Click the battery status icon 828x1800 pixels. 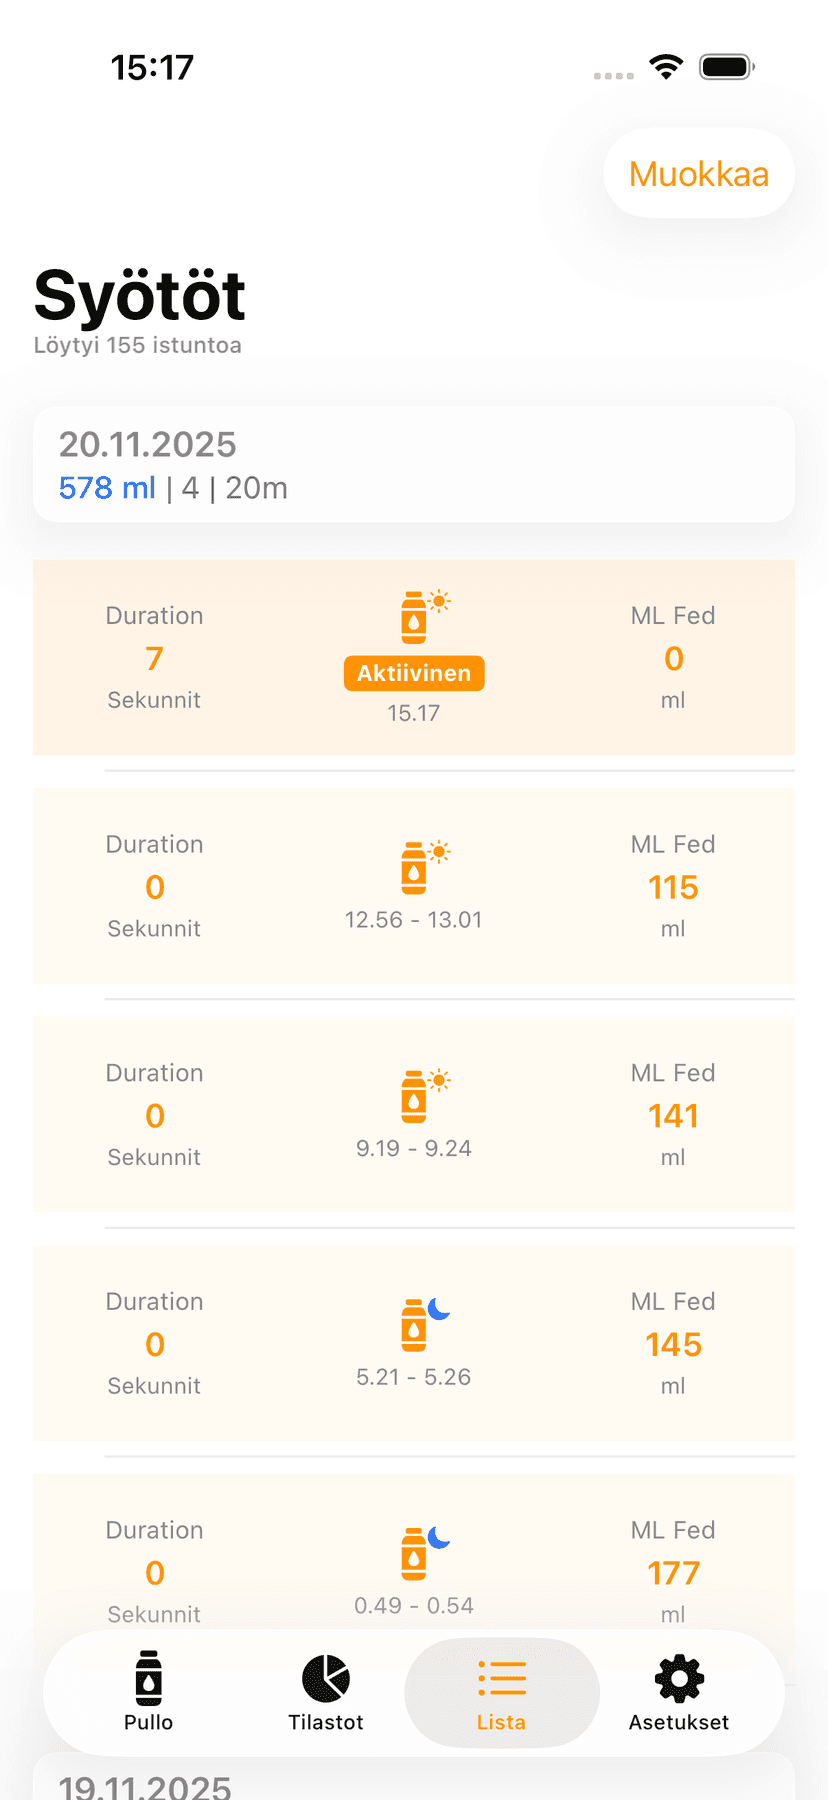point(727,67)
